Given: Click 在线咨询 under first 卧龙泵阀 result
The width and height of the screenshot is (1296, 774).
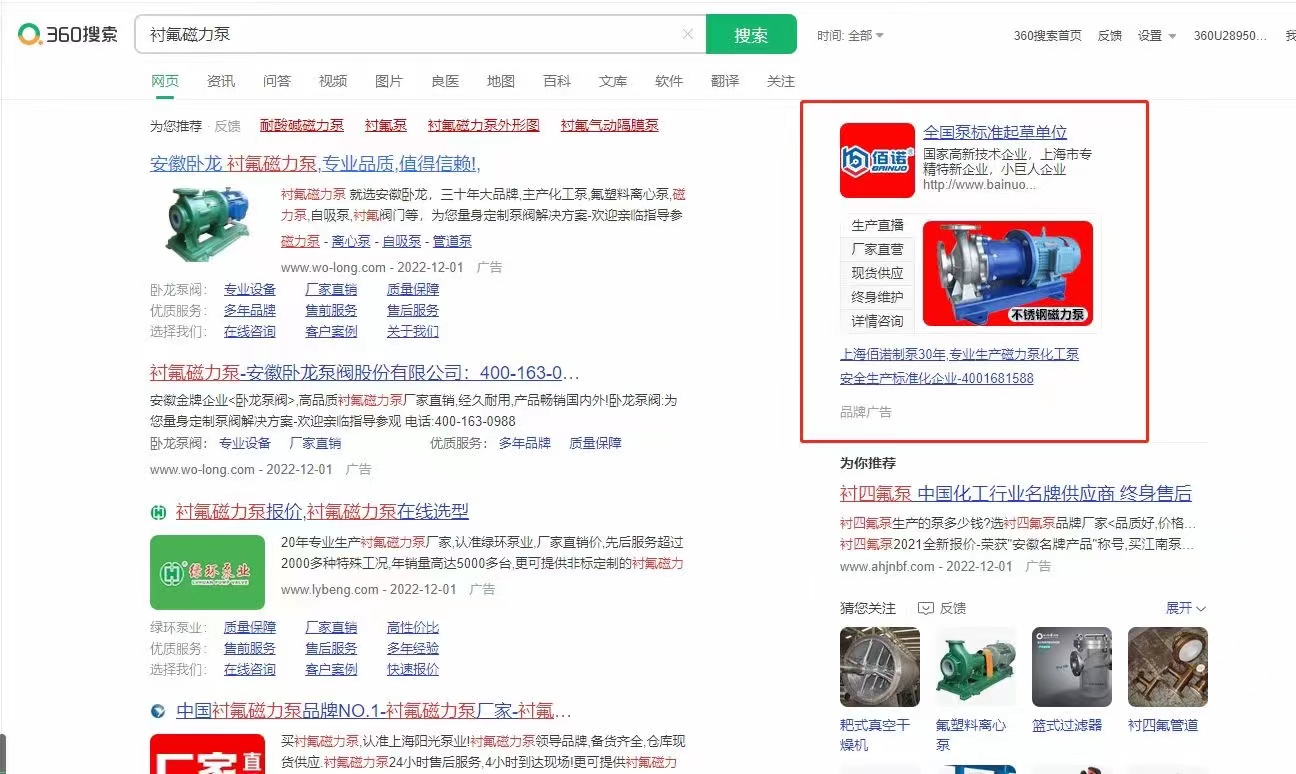Looking at the screenshot, I should 250,331.
